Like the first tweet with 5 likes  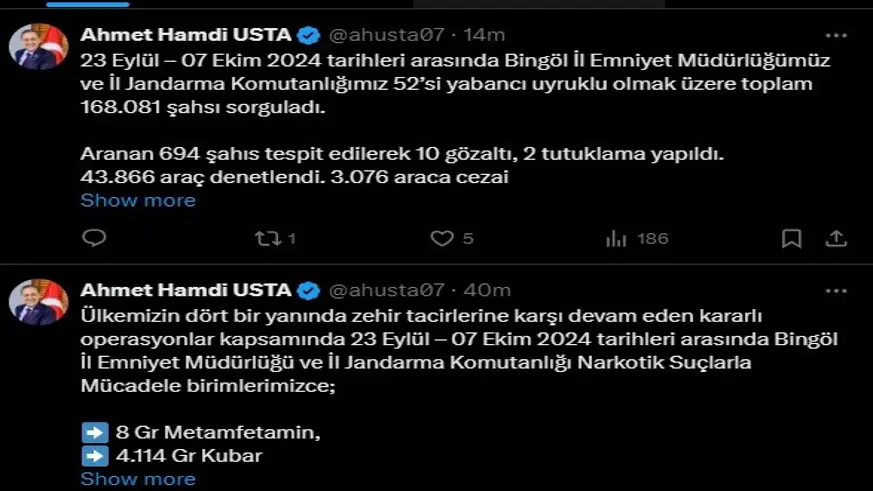(x=442, y=239)
